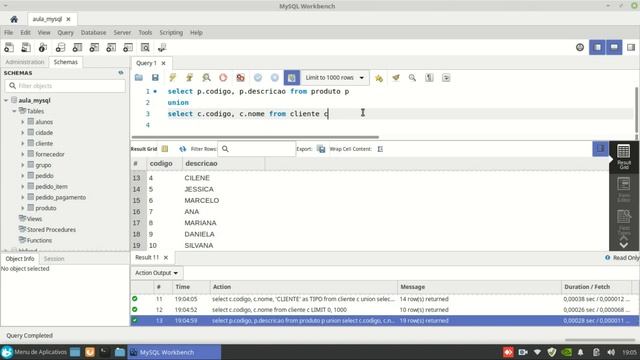Open the Limit to 1000 rows dropdown
Screen dimensions: 640x360
pyautogui.click(x=335, y=78)
